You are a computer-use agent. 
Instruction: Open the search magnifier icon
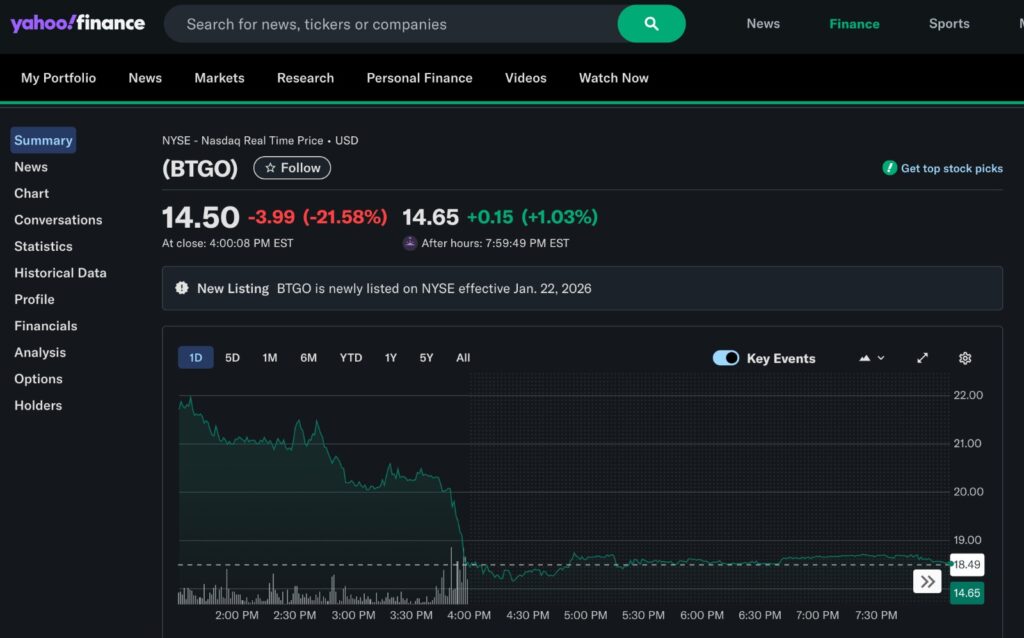(x=651, y=23)
